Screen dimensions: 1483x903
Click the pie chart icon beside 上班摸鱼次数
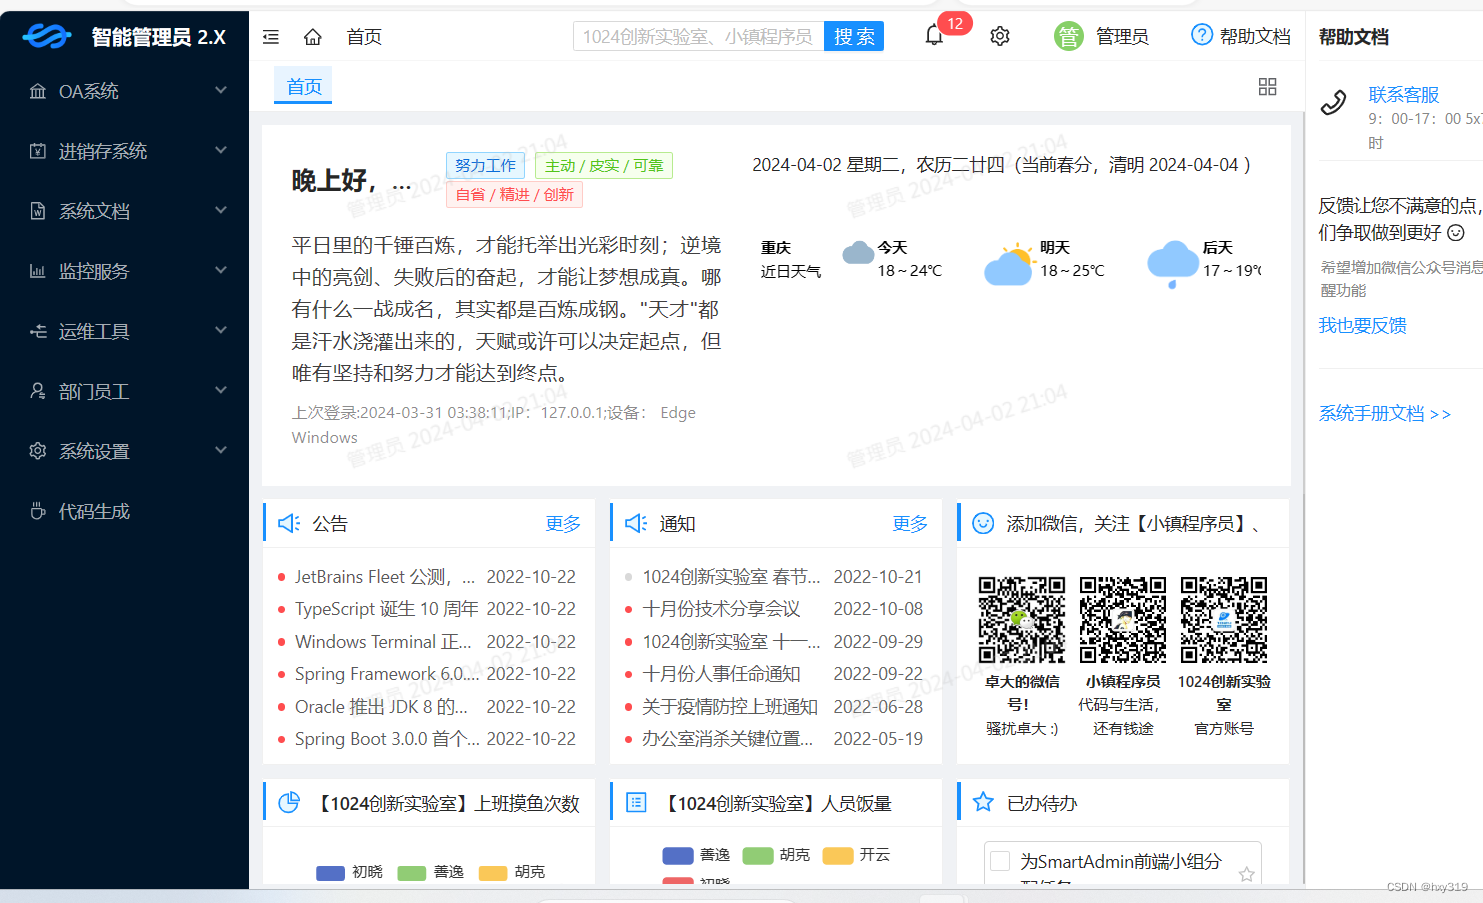289,802
